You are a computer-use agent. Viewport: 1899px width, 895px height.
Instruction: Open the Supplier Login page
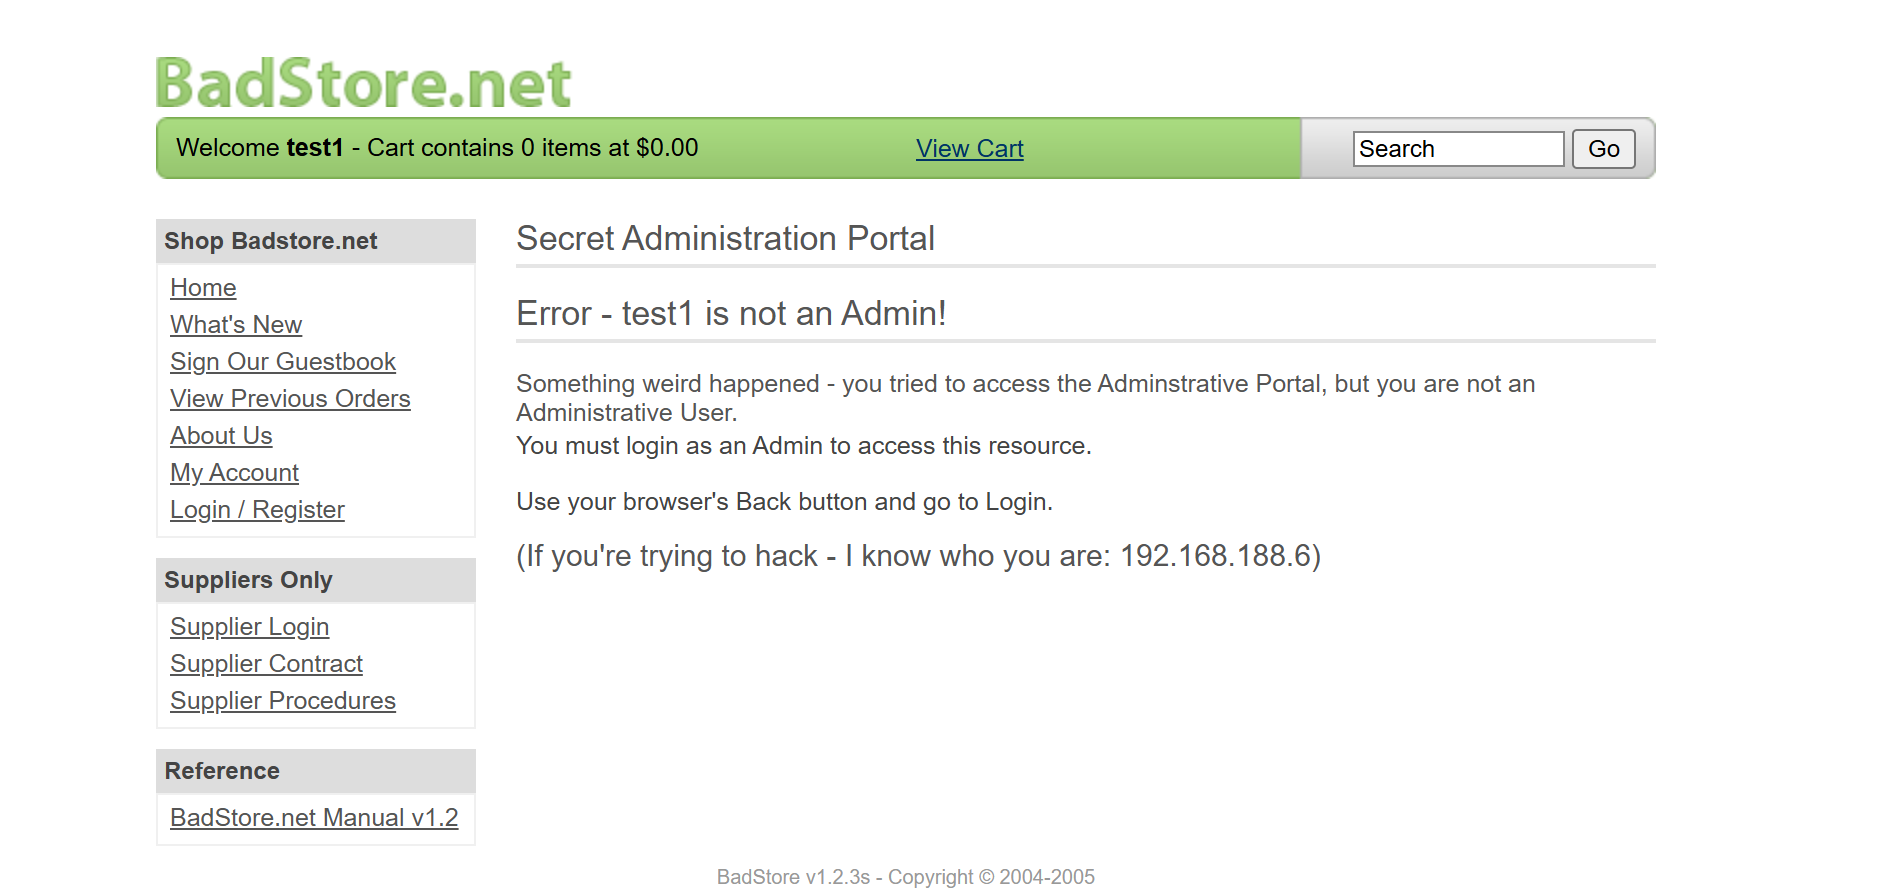pyautogui.click(x=249, y=627)
